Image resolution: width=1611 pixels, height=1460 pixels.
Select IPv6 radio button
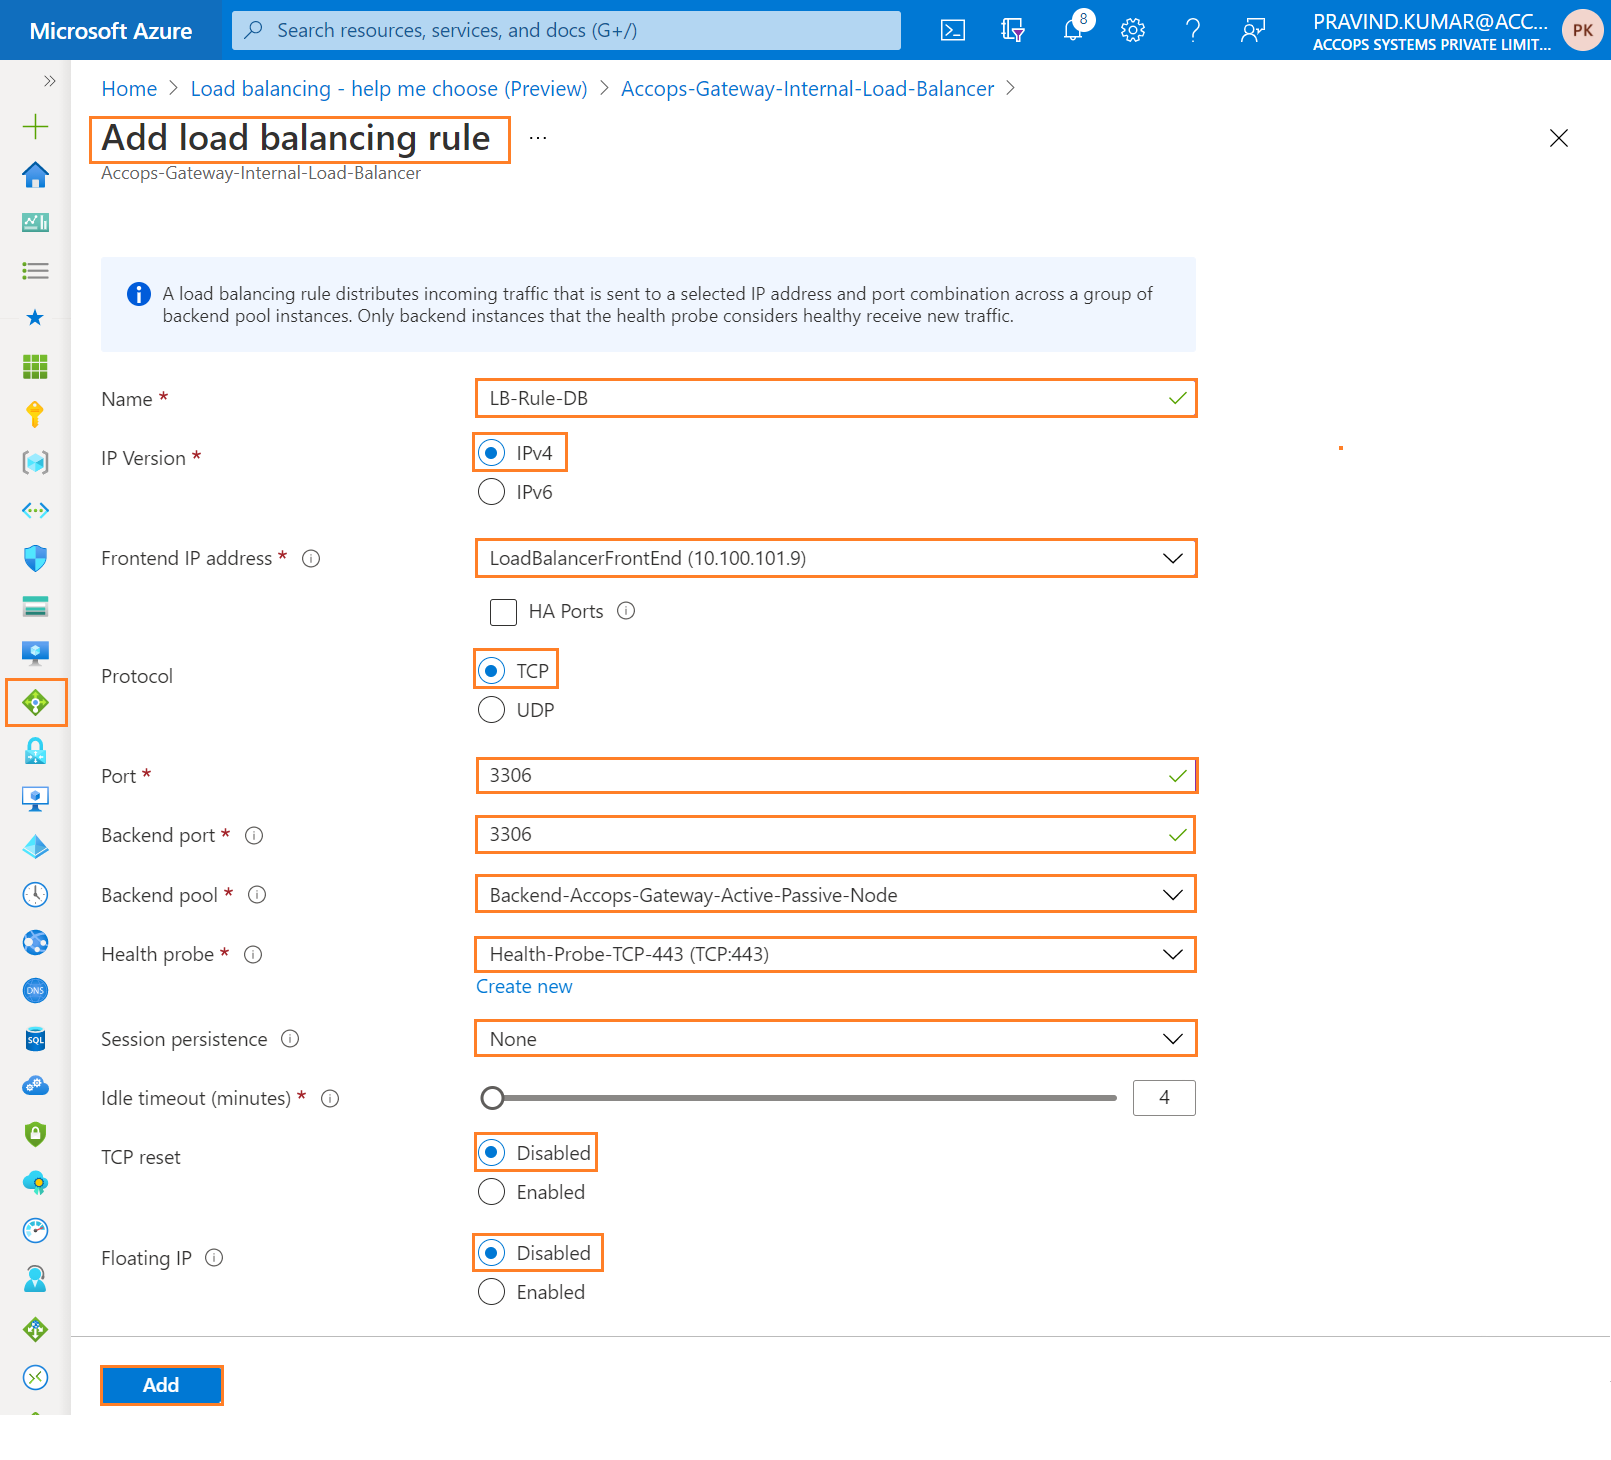(491, 492)
